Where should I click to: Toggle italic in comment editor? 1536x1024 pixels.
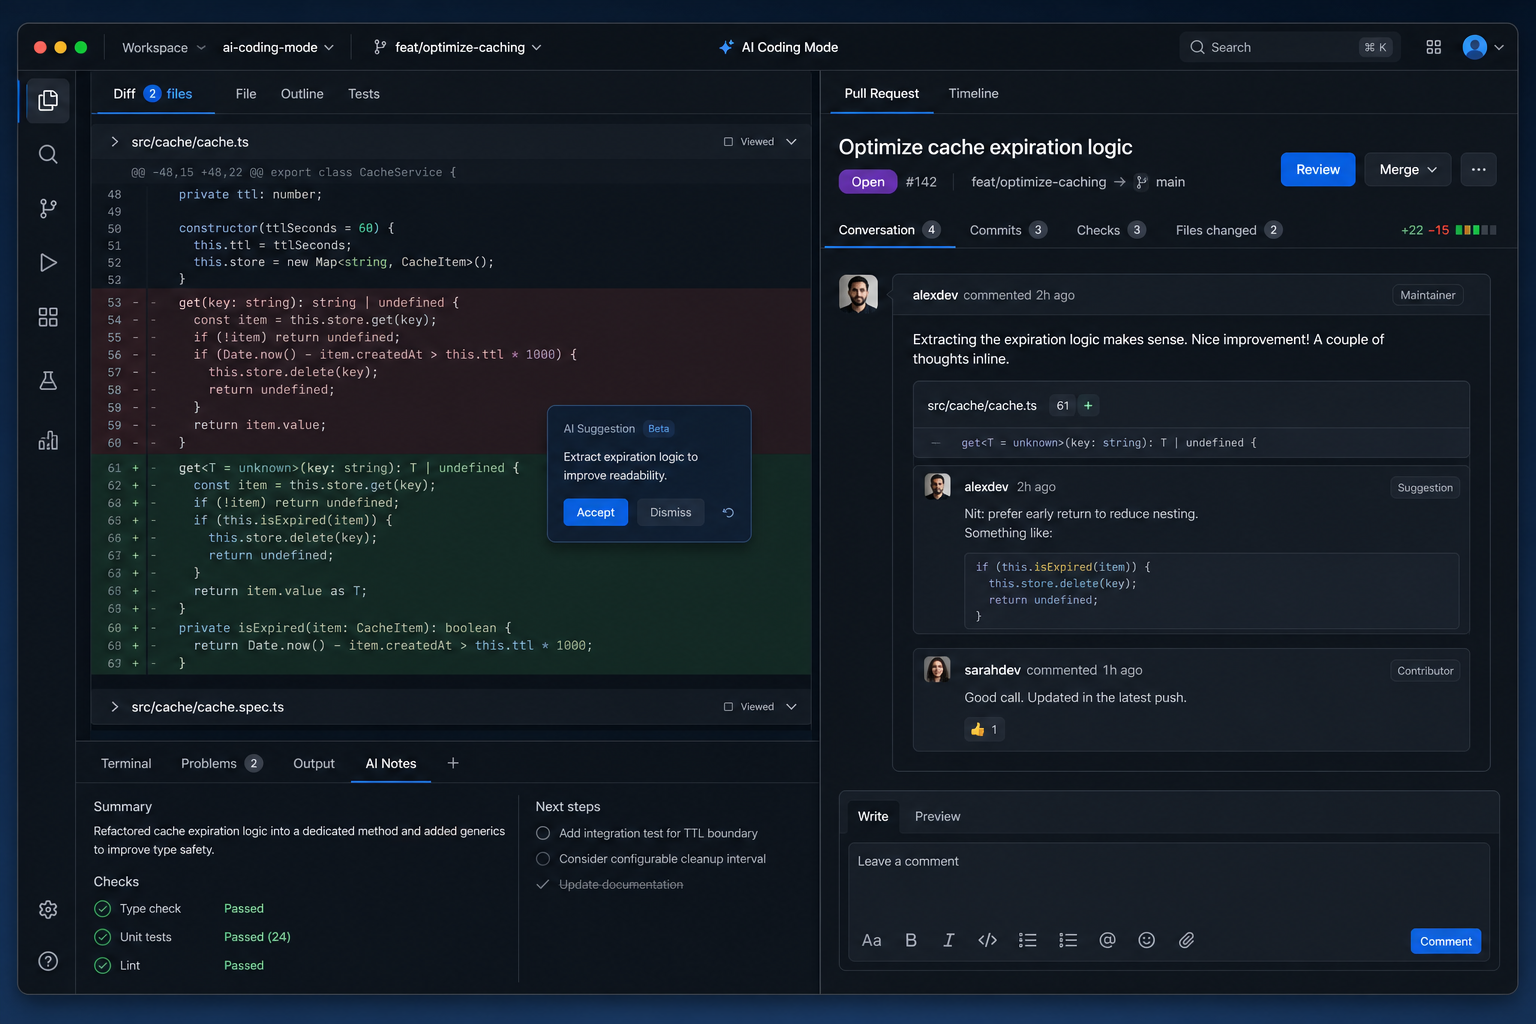click(x=948, y=940)
